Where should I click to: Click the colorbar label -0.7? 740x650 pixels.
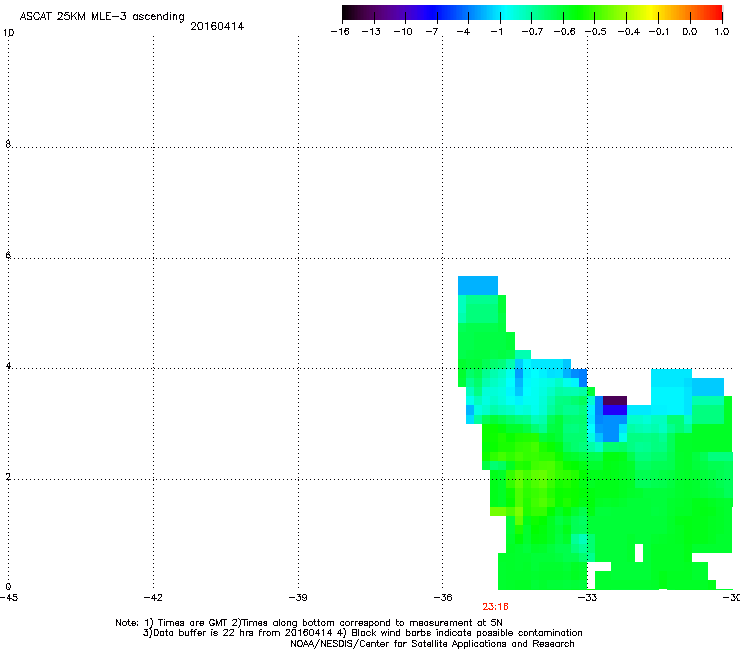point(532,32)
